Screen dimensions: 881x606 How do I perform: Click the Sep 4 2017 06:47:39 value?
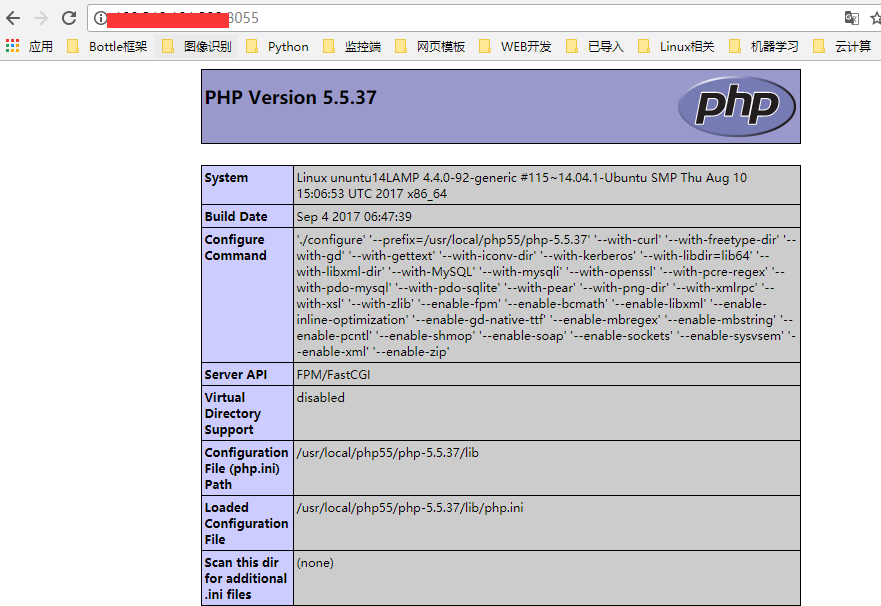coord(354,216)
